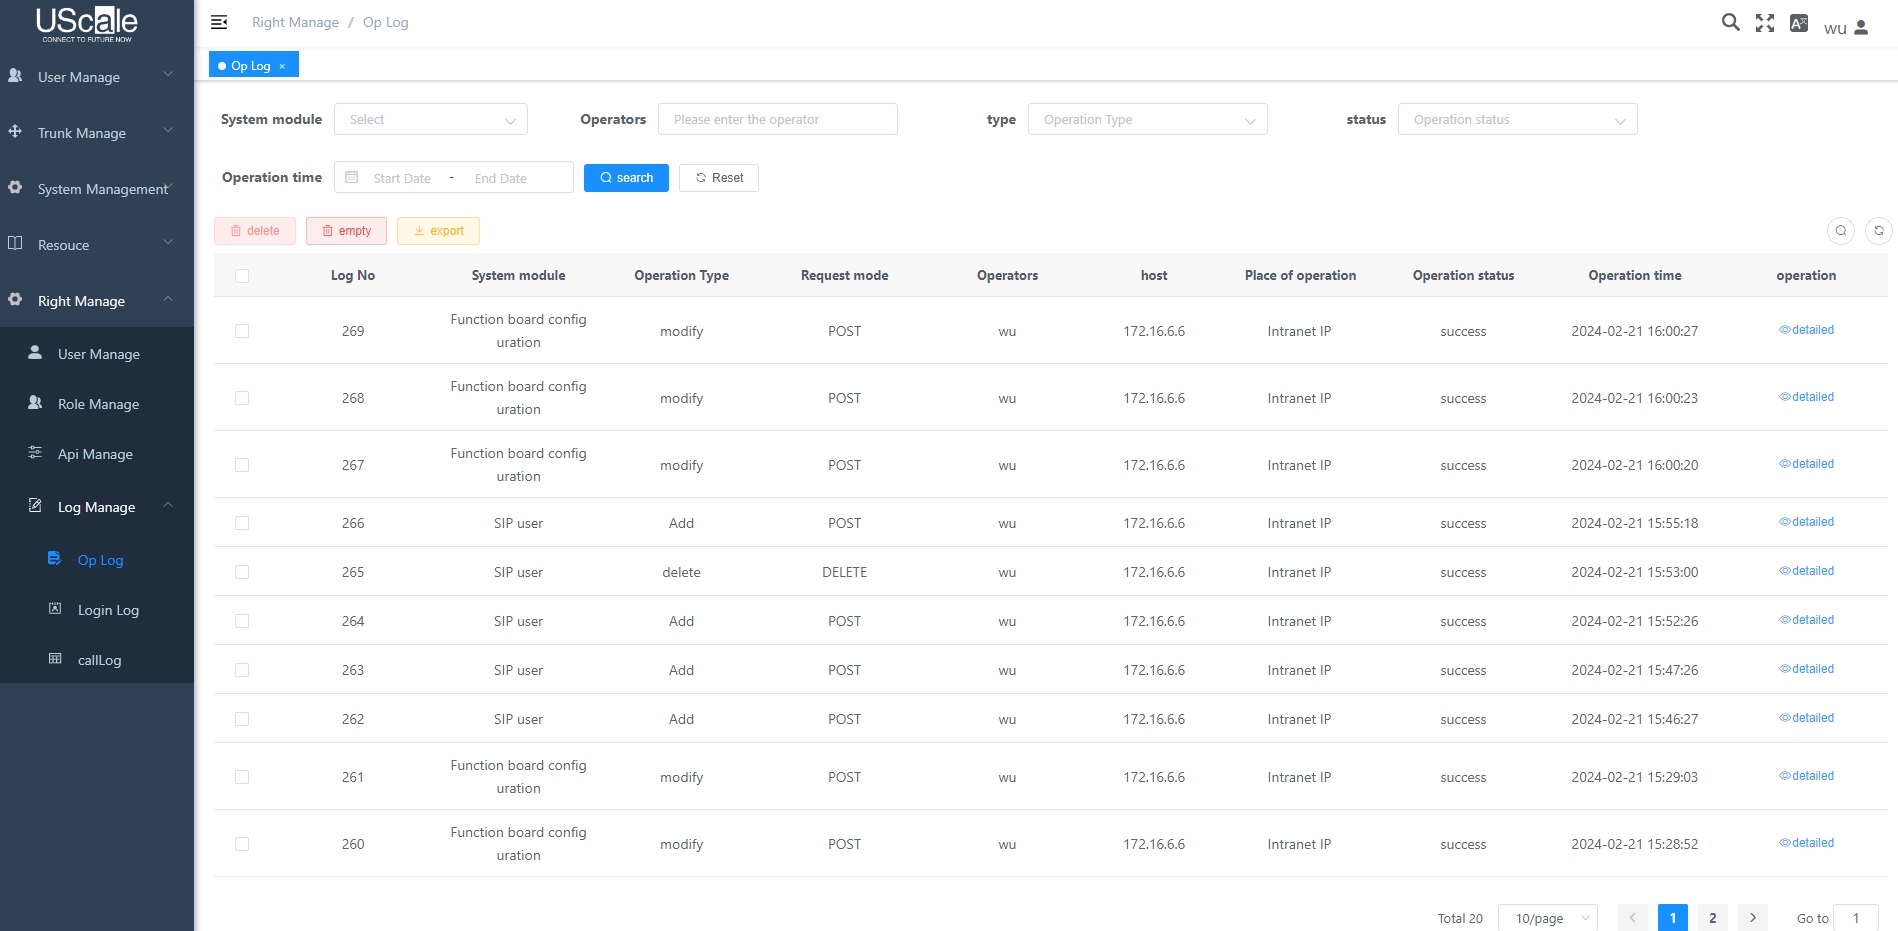The width and height of the screenshot is (1898, 931).
Task: Refresh the table with the round refresh icon
Action: click(x=1879, y=231)
